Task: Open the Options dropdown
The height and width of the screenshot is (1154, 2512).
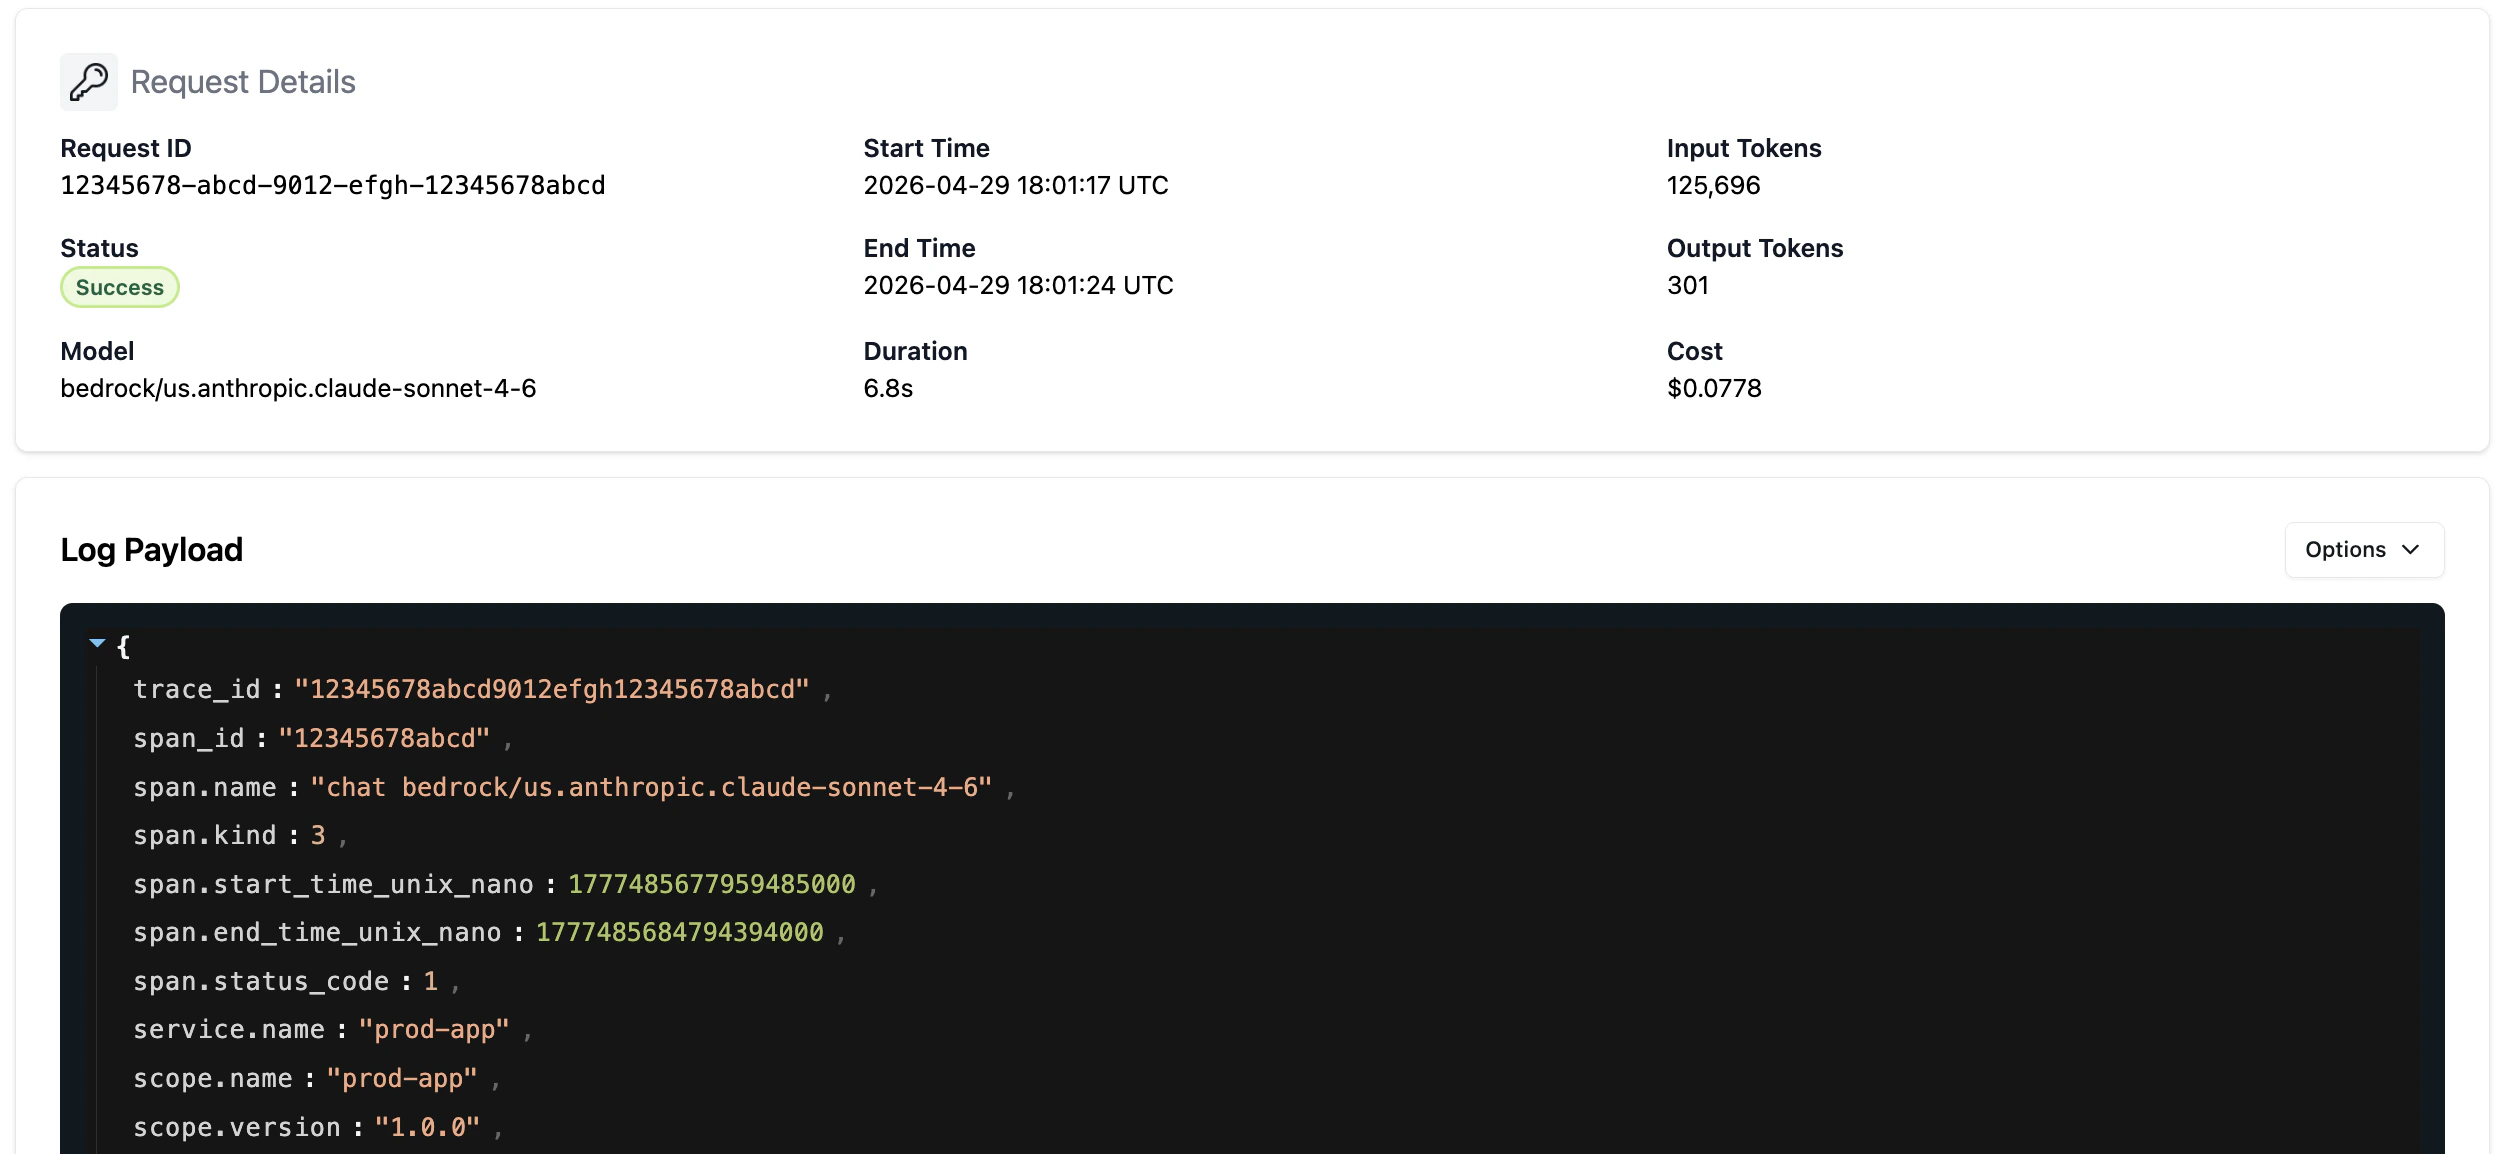Action: coord(2364,550)
